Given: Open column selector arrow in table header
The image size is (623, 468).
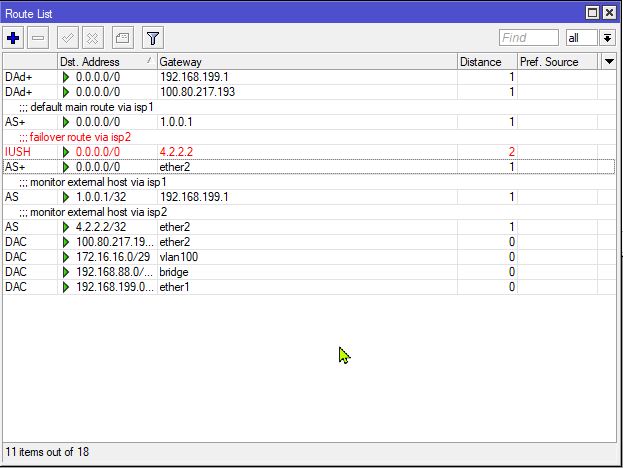Looking at the screenshot, I should (x=609, y=62).
